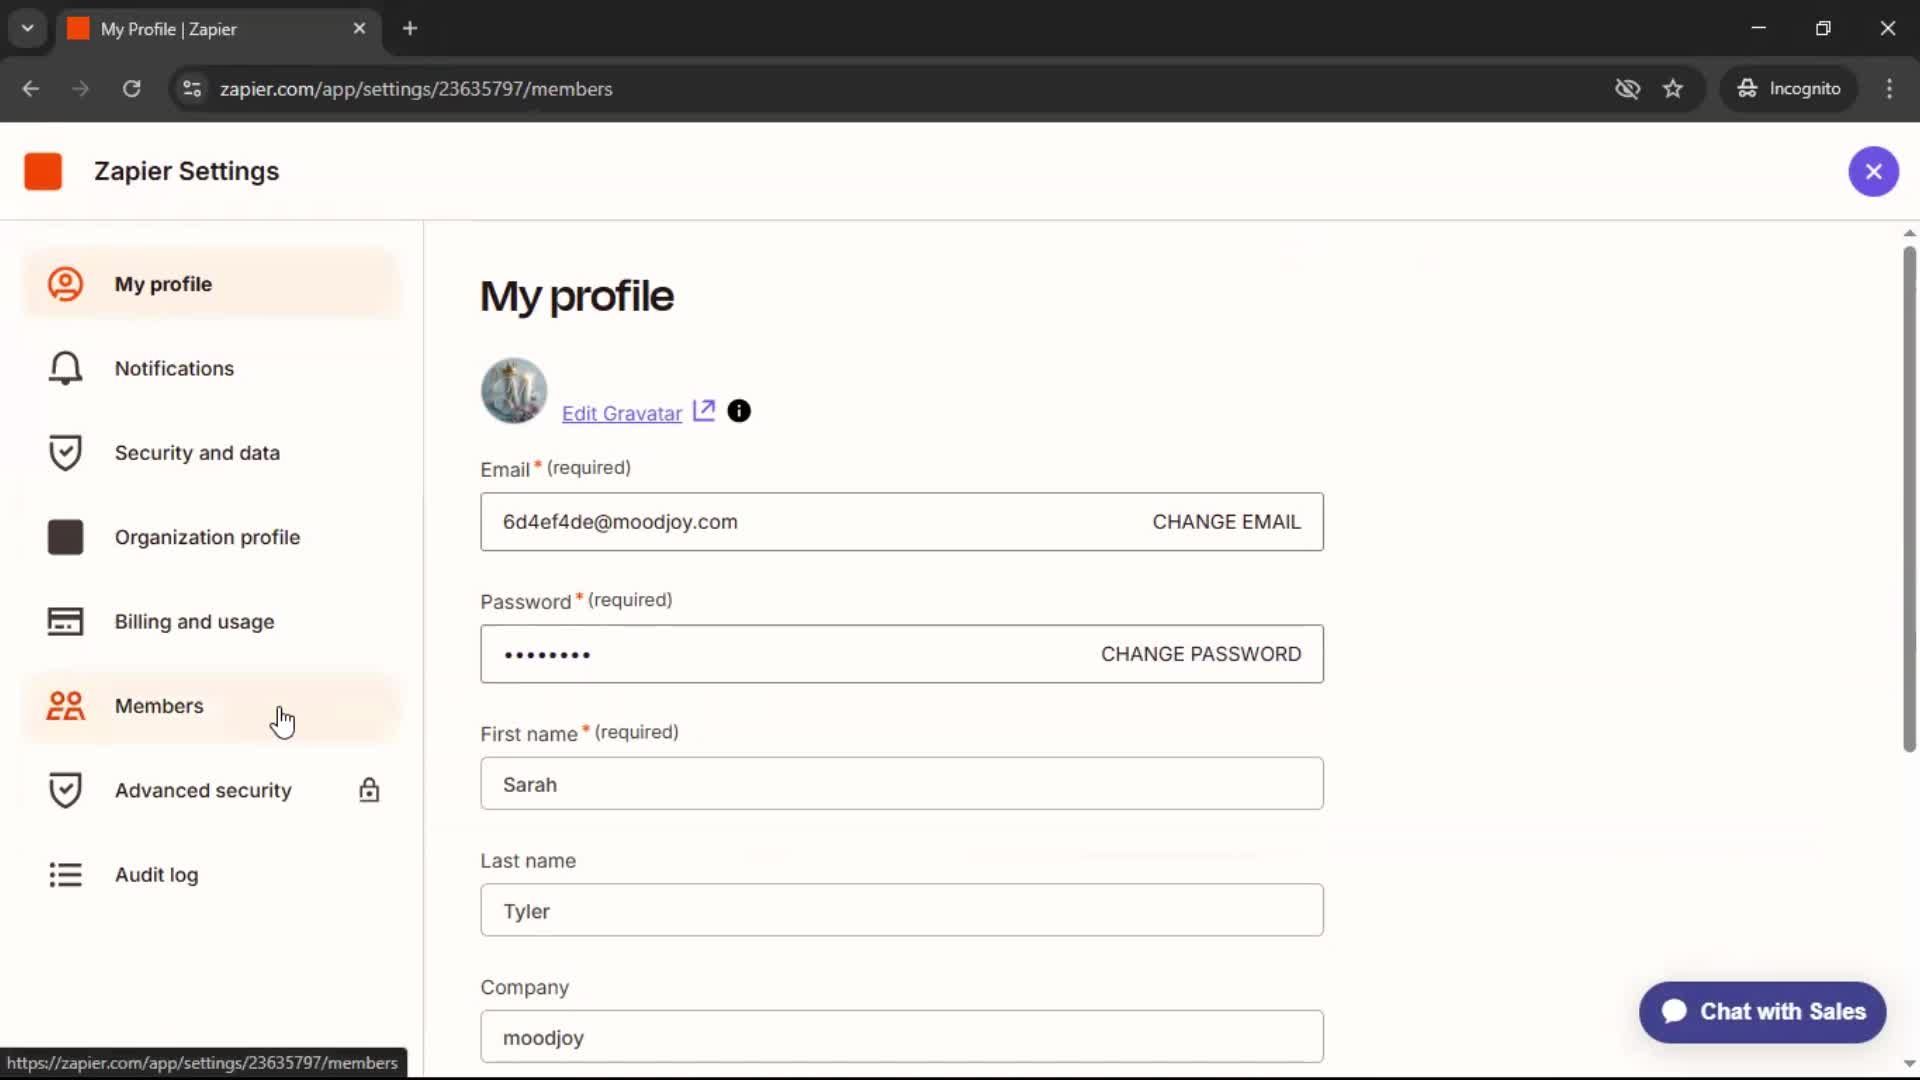Click the tracking-protection eye icon
The height and width of the screenshot is (1080, 1920).
[1627, 89]
